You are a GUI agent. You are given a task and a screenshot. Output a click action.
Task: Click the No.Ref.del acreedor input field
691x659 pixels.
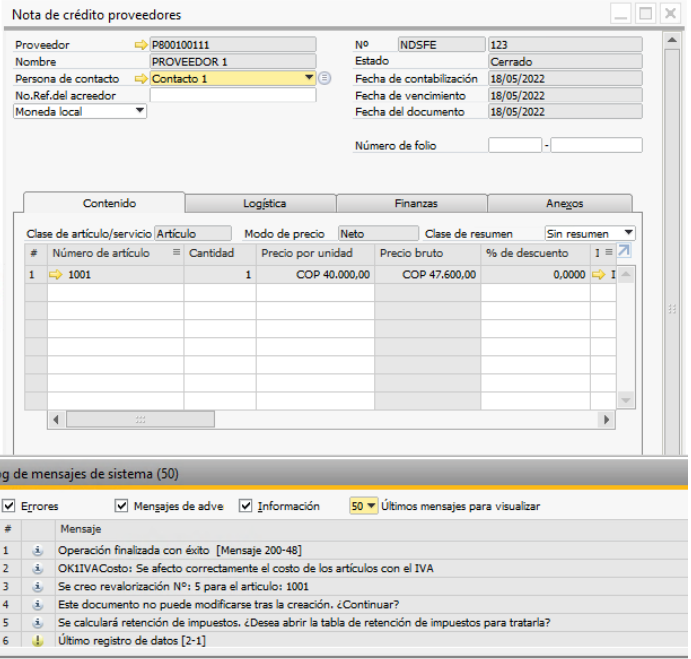pos(232,95)
